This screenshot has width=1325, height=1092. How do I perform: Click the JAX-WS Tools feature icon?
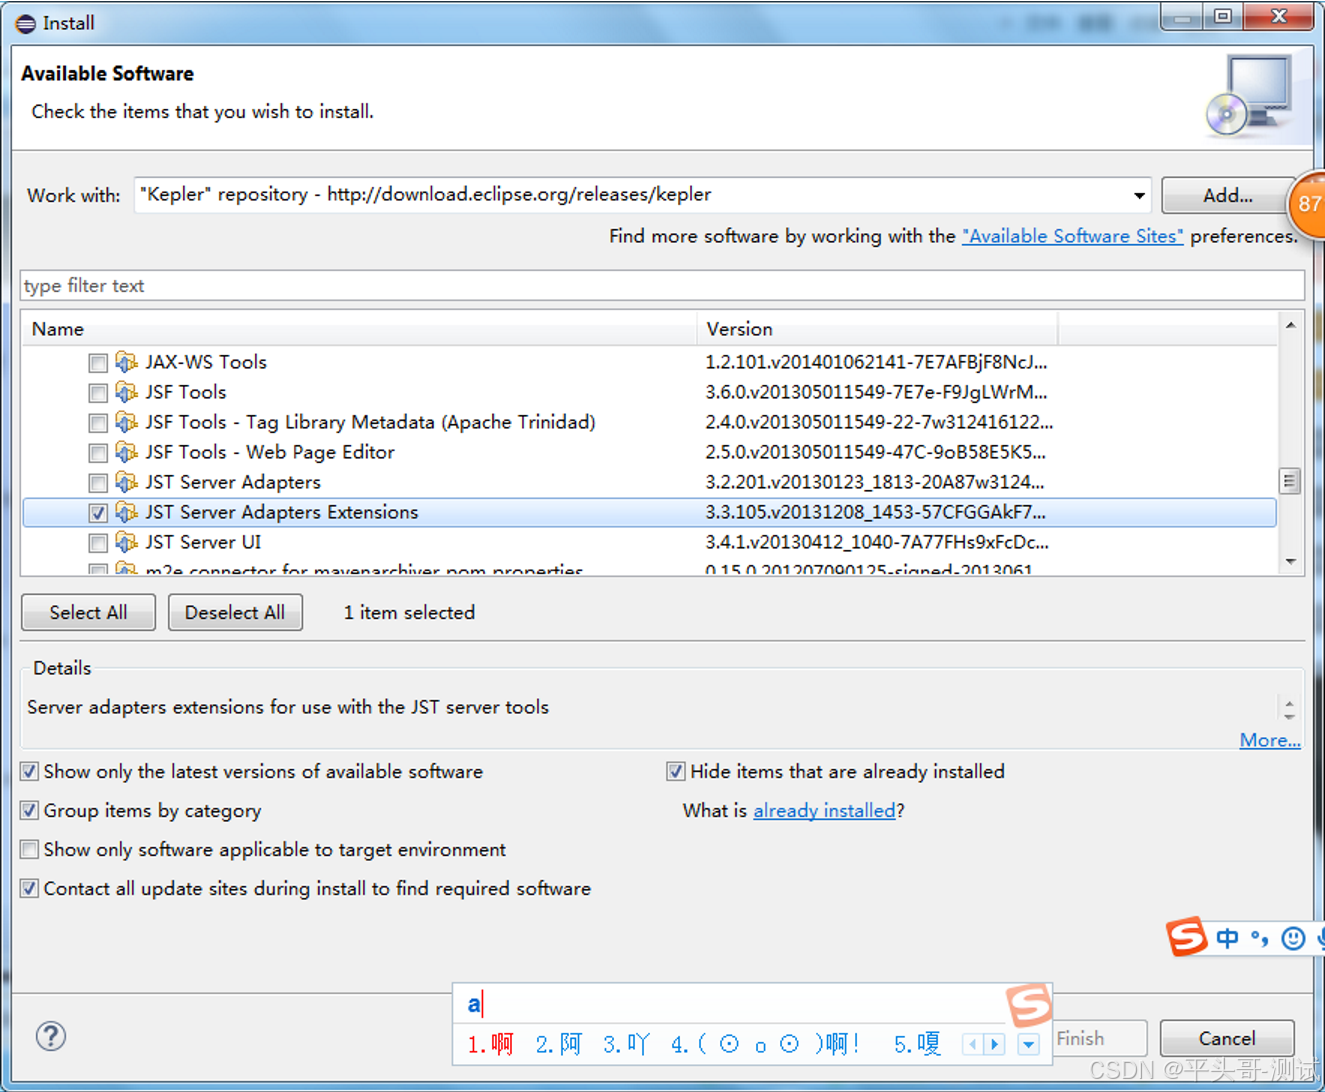coord(126,362)
